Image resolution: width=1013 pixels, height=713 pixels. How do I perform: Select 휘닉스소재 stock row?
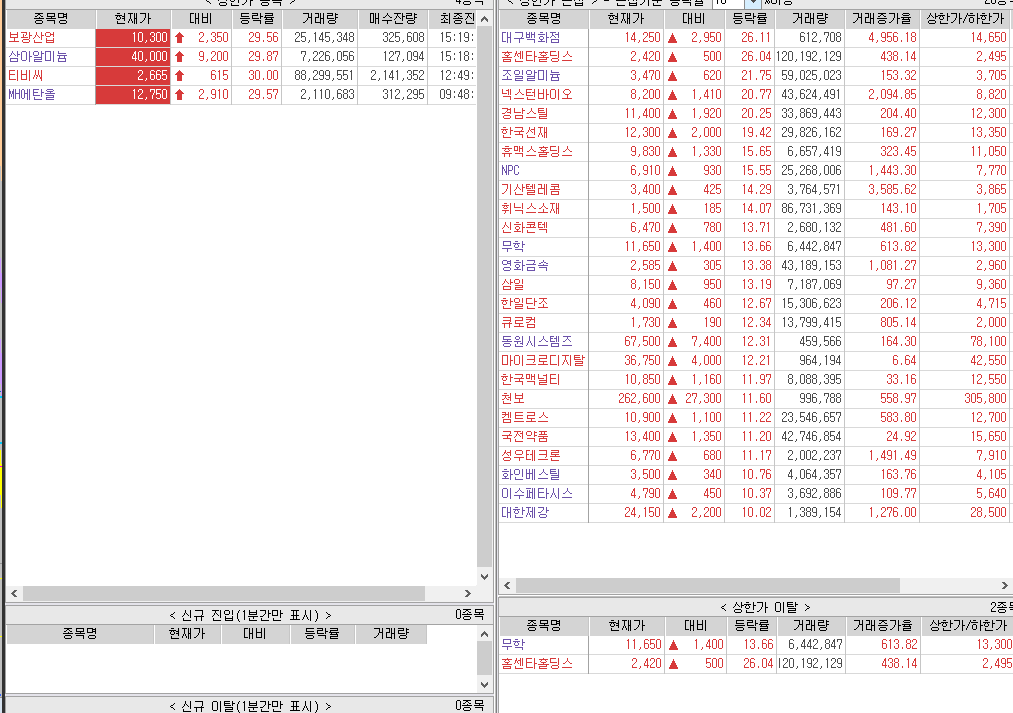pyautogui.click(x=531, y=209)
